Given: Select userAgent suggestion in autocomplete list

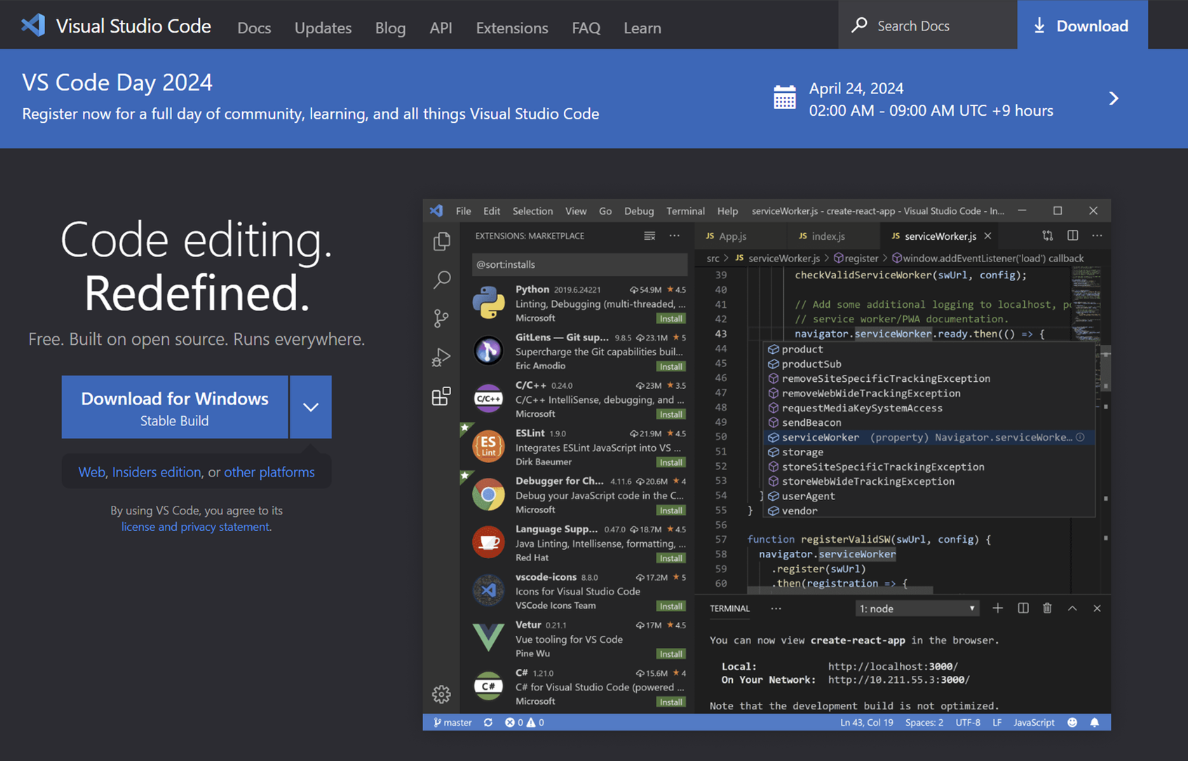Looking at the screenshot, I should [930, 496].
